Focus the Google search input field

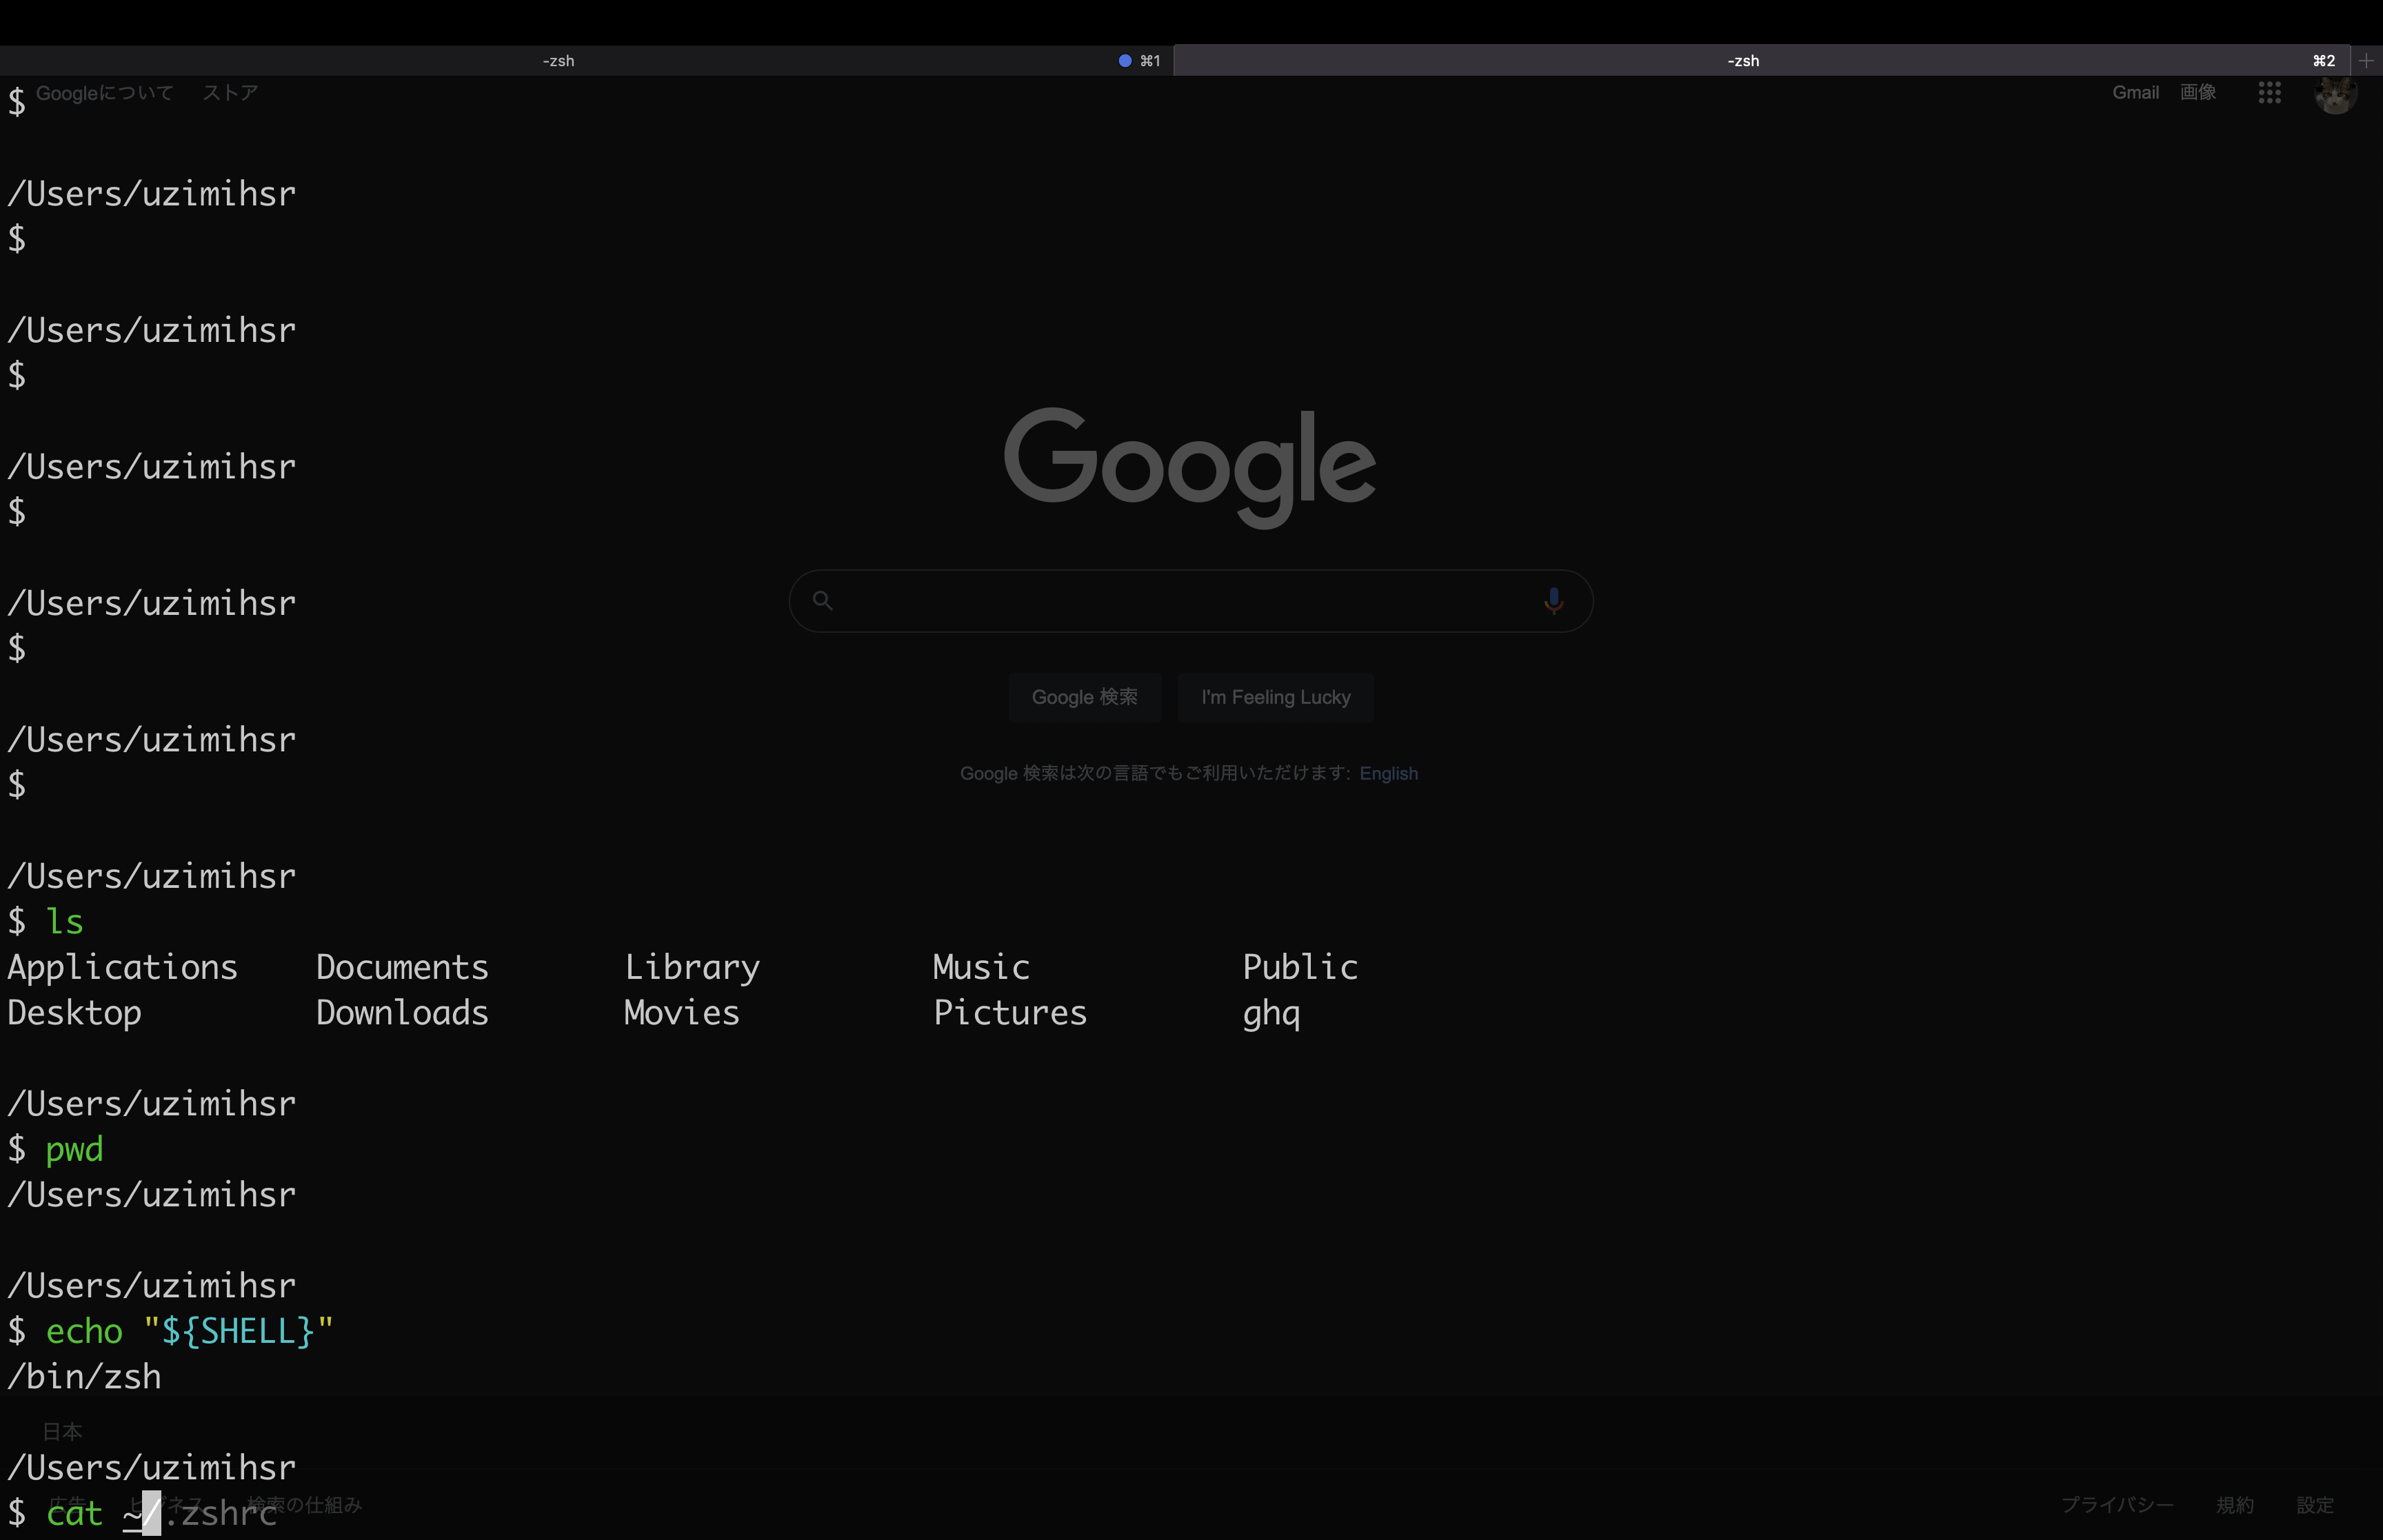pos(1190,601)
